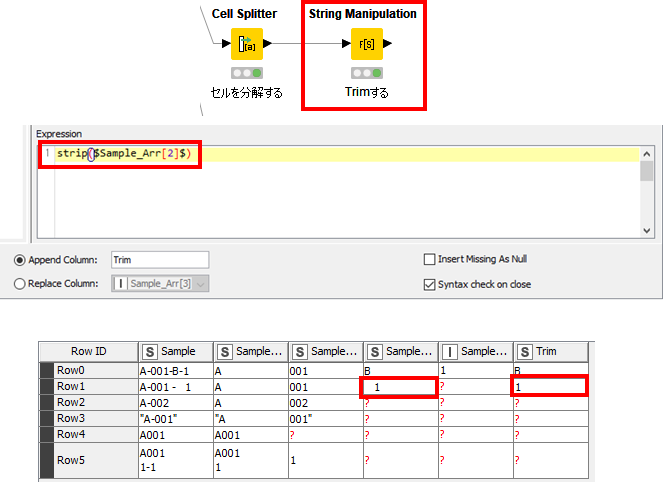Click the Cell Splitter output port arrow
This screenshot has height=482, width=663.
point(267,43)
